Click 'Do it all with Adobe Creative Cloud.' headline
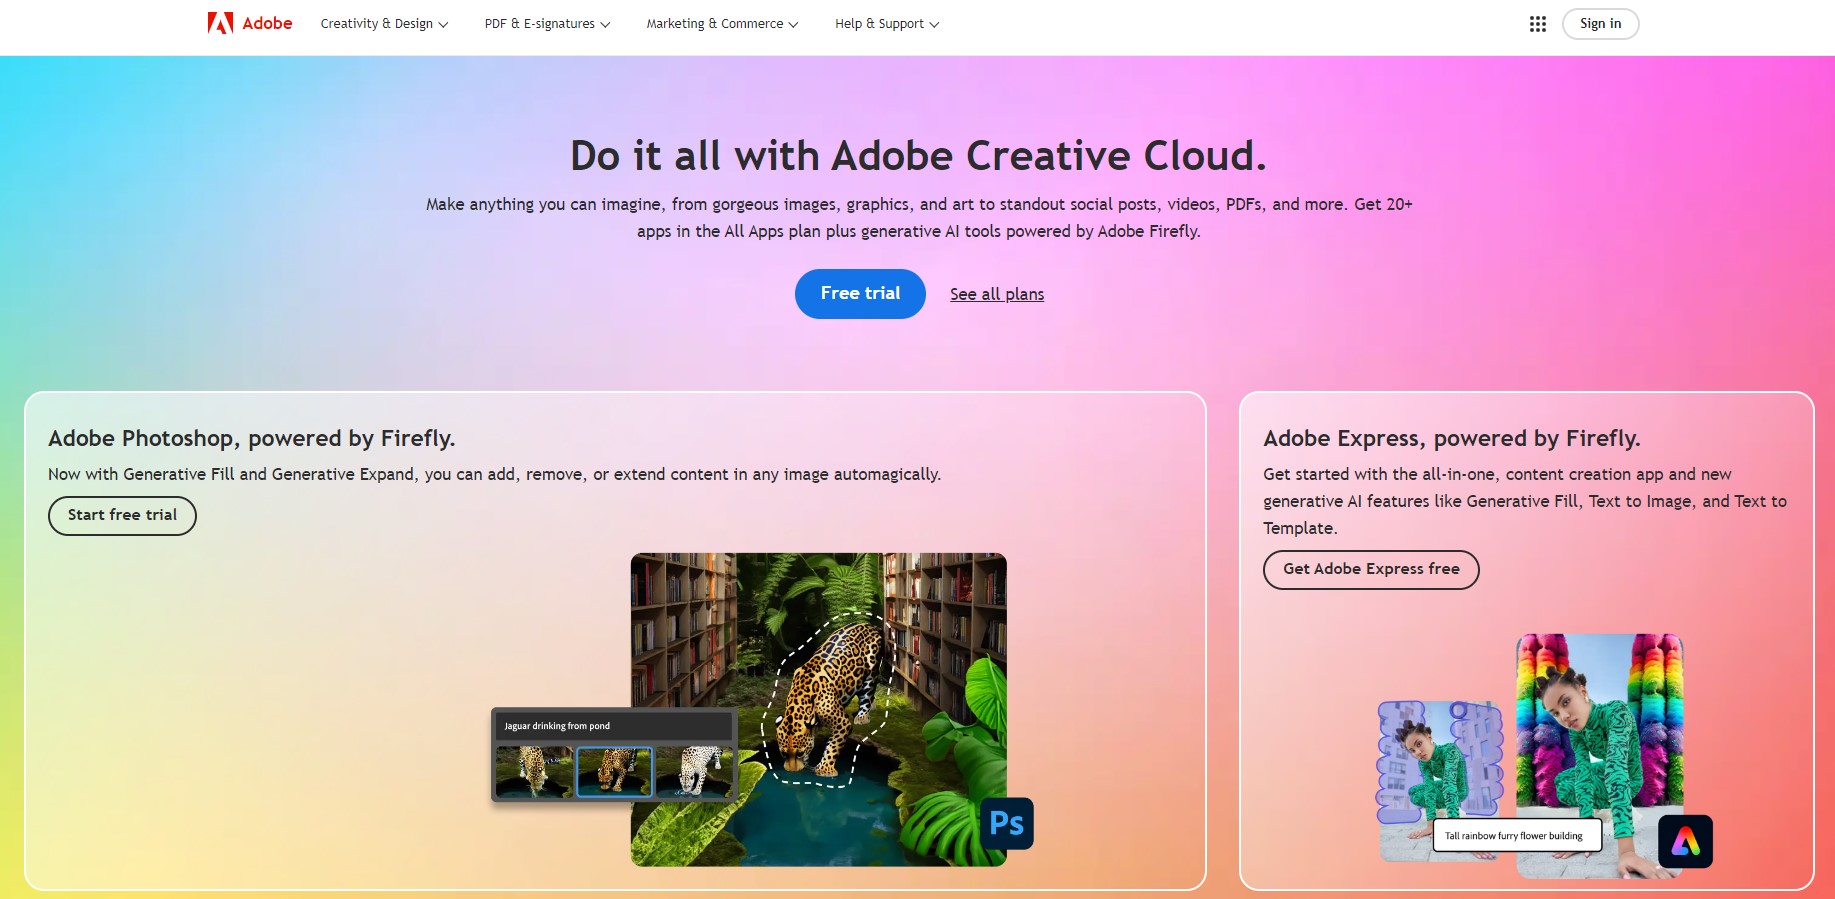1835x899 pixels. tap(918, 156)
